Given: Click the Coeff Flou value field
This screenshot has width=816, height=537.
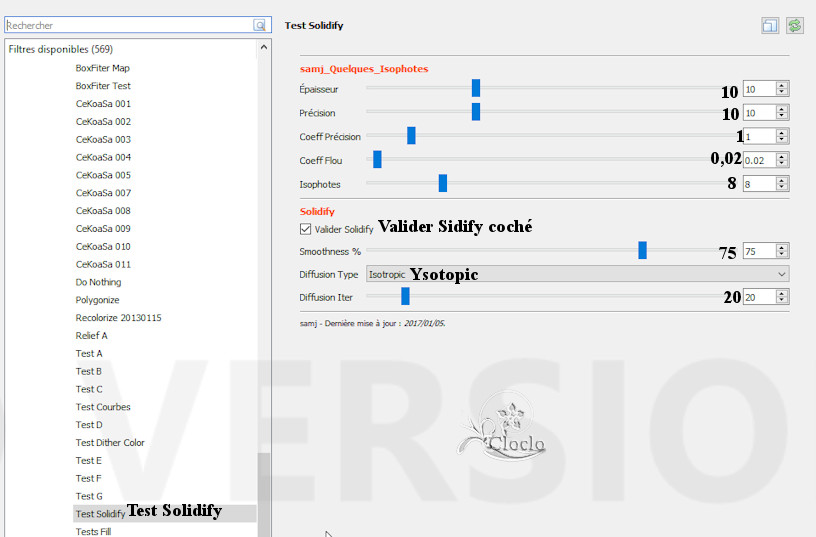Looking at the screenshot, I should (758, 160).
